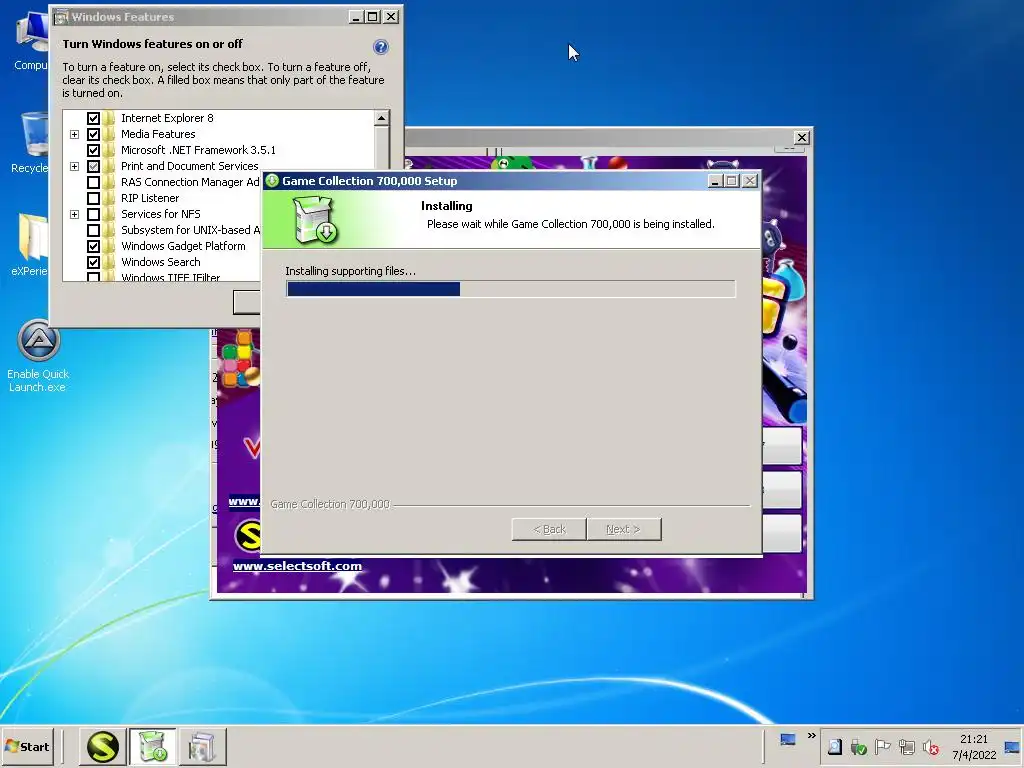The width and height of the screenshot is (1024, 768).
Task: Open Enable Quick Launch.exe desktop icon
Action: (x=38, y=356)
